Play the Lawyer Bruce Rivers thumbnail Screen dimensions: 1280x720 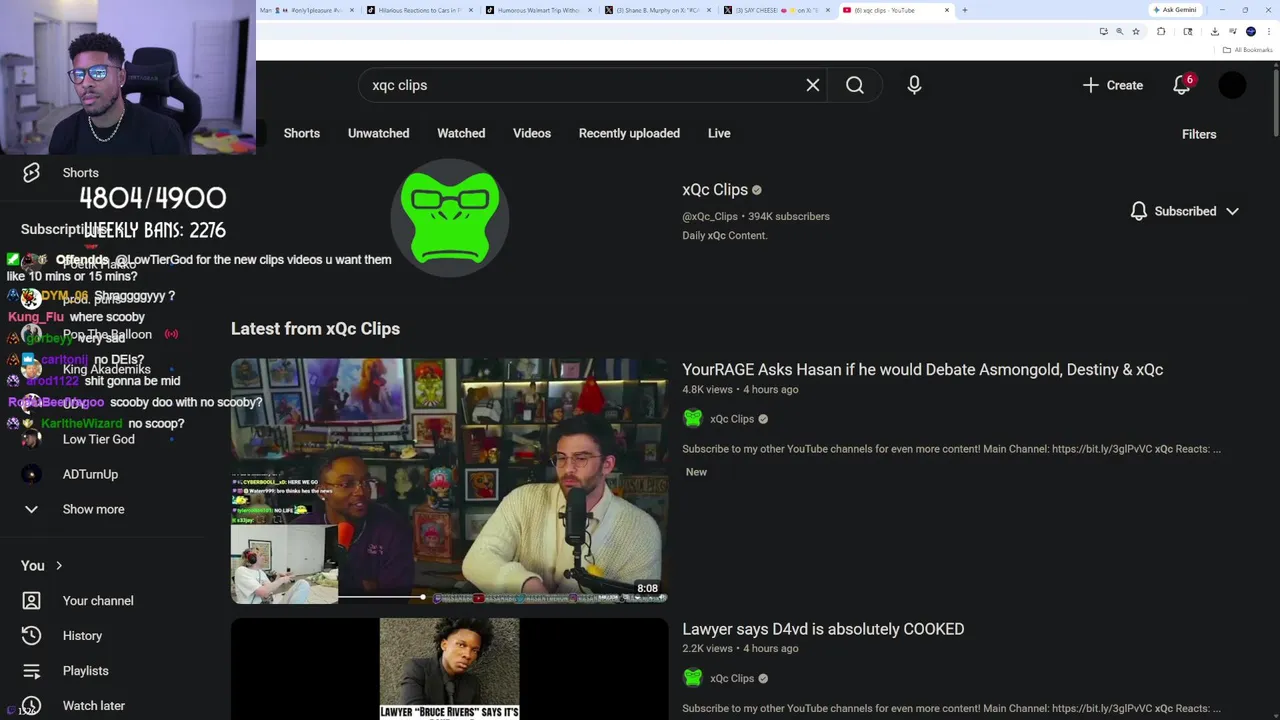click(x=449, y=668)
